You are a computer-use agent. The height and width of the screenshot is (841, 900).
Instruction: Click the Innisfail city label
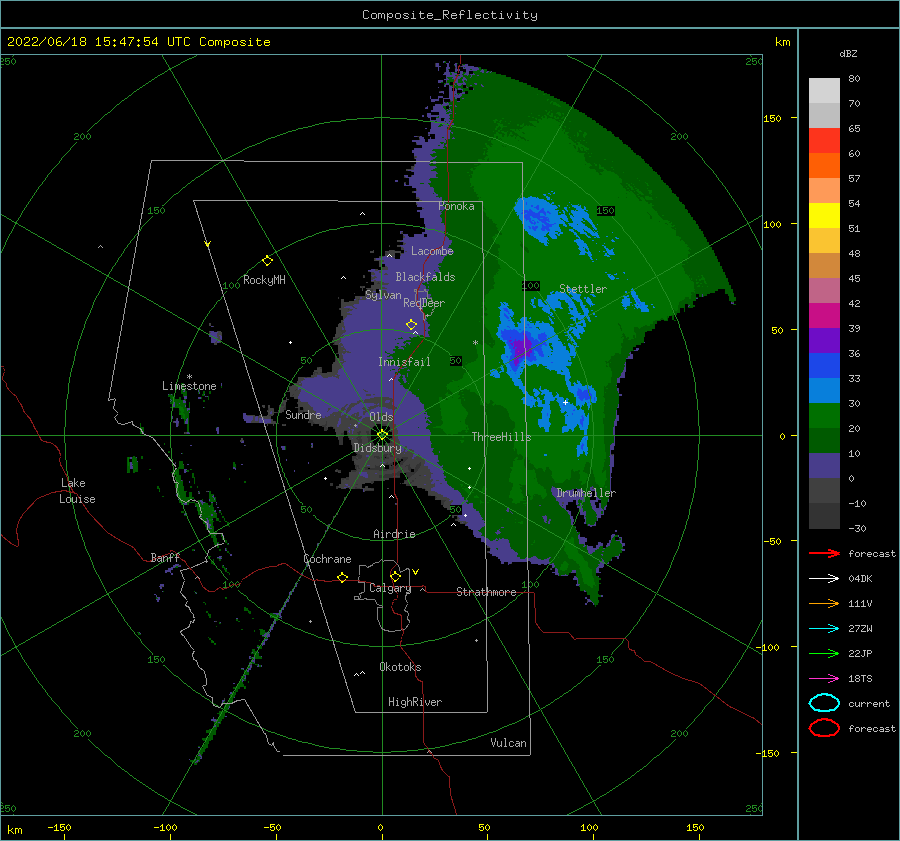tap(404, 362)
